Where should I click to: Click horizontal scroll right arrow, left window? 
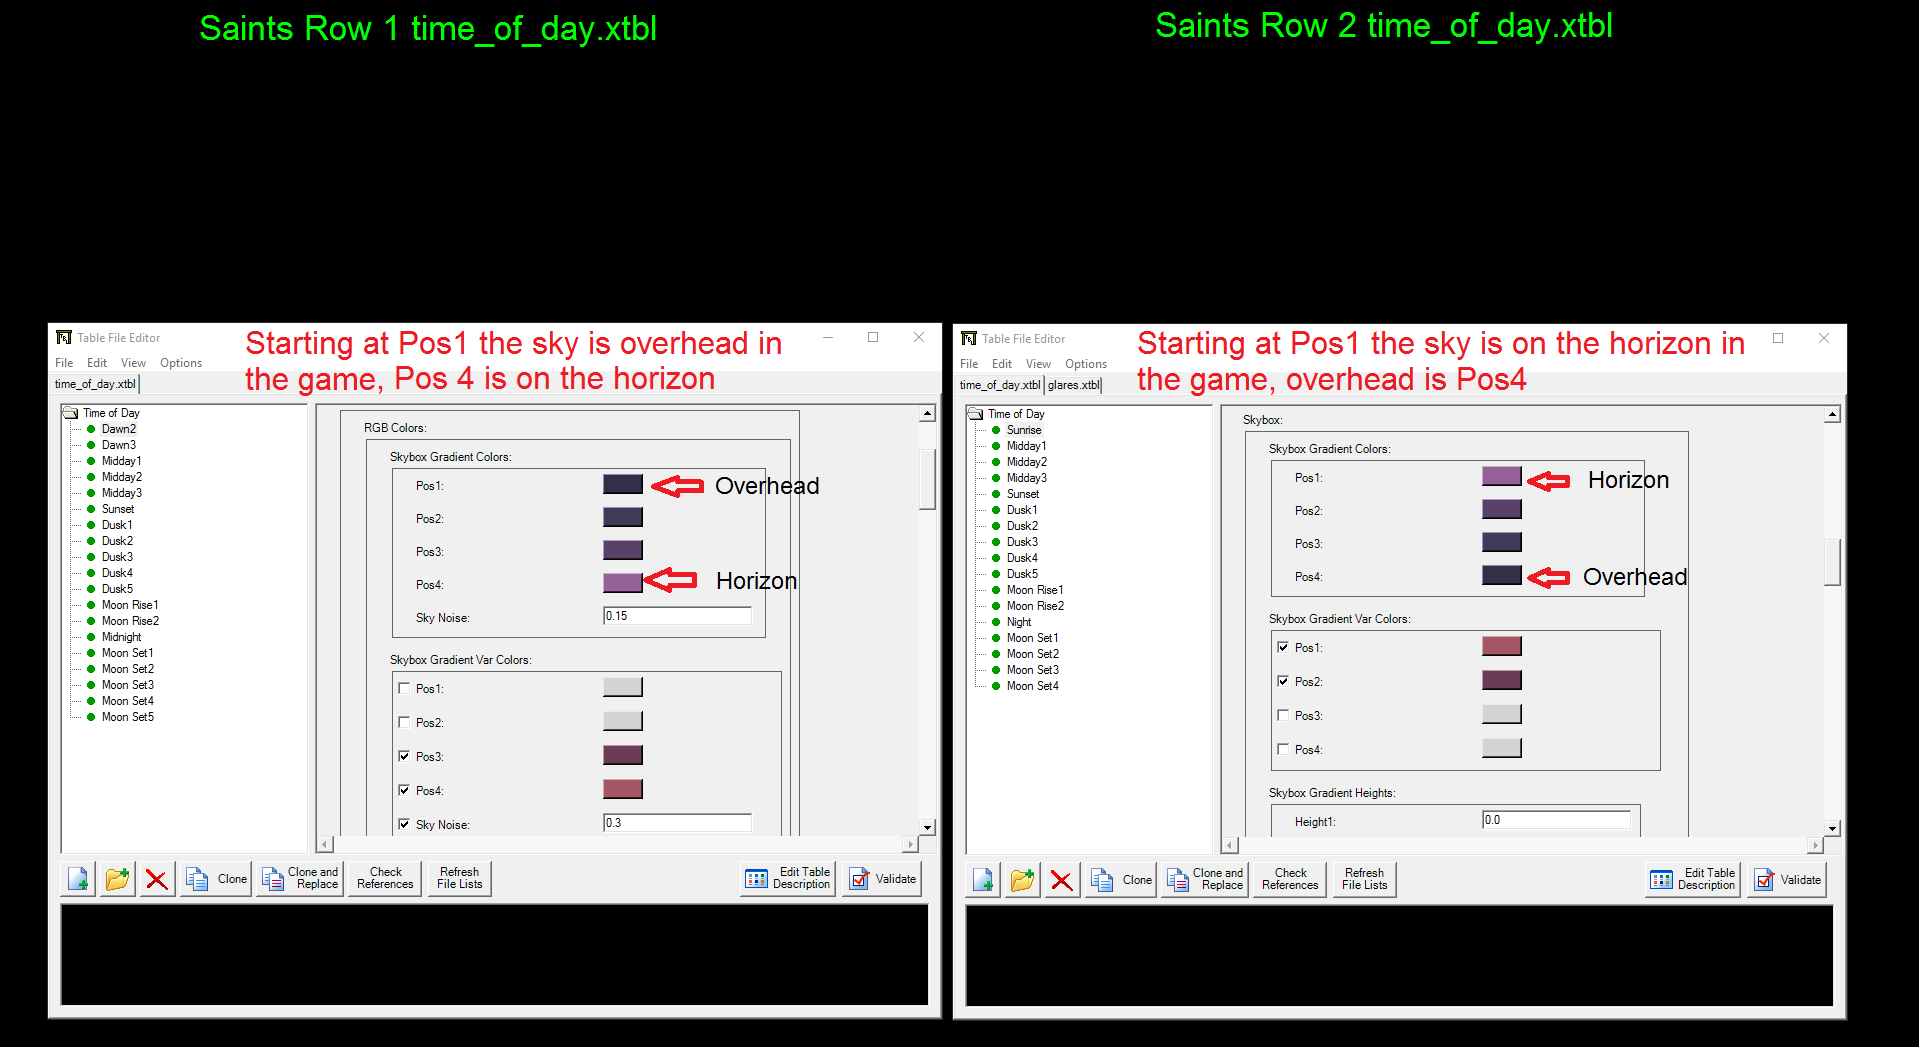pyautogui.click(x=910, y=844)
